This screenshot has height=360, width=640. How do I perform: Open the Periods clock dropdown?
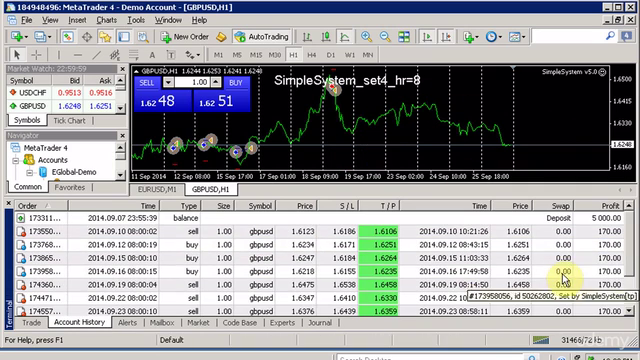point(493,37)
